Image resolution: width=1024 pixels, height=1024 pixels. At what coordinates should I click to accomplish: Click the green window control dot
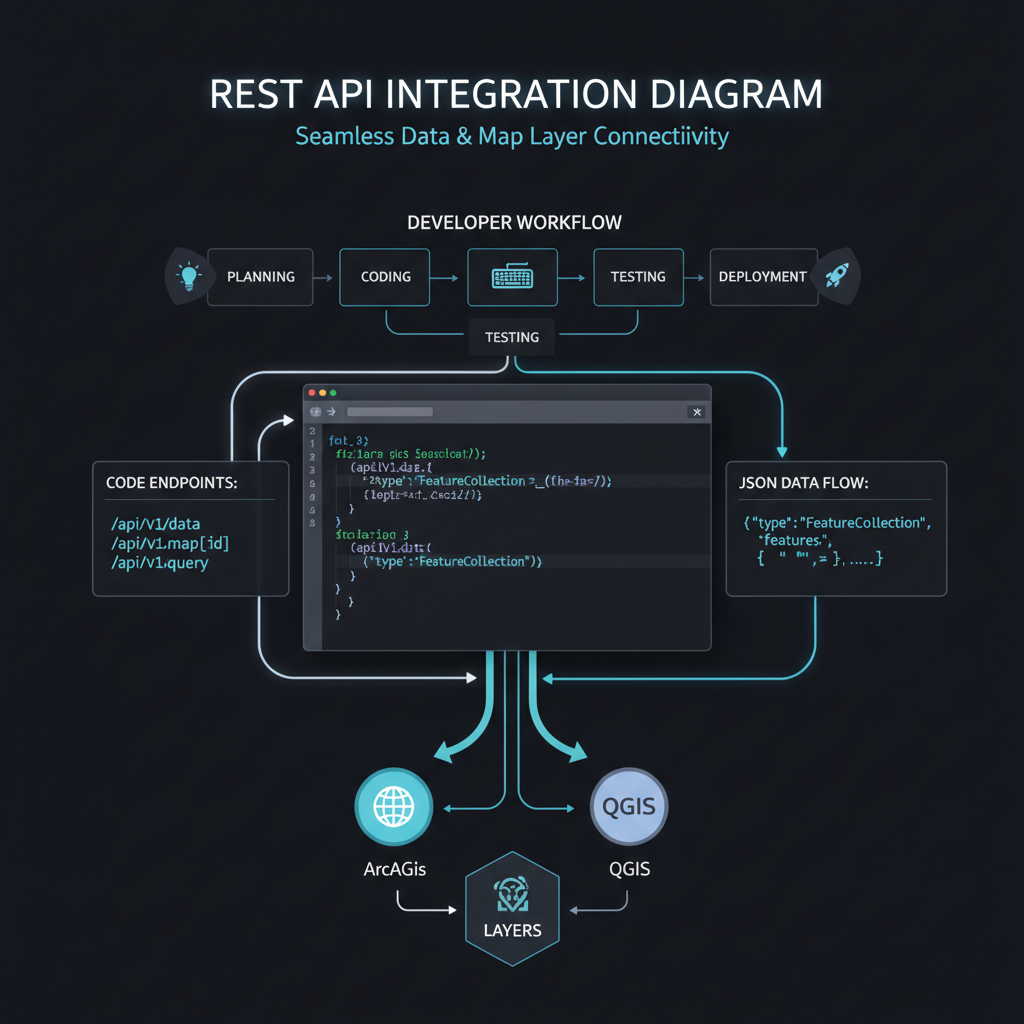tap(333, 392)
